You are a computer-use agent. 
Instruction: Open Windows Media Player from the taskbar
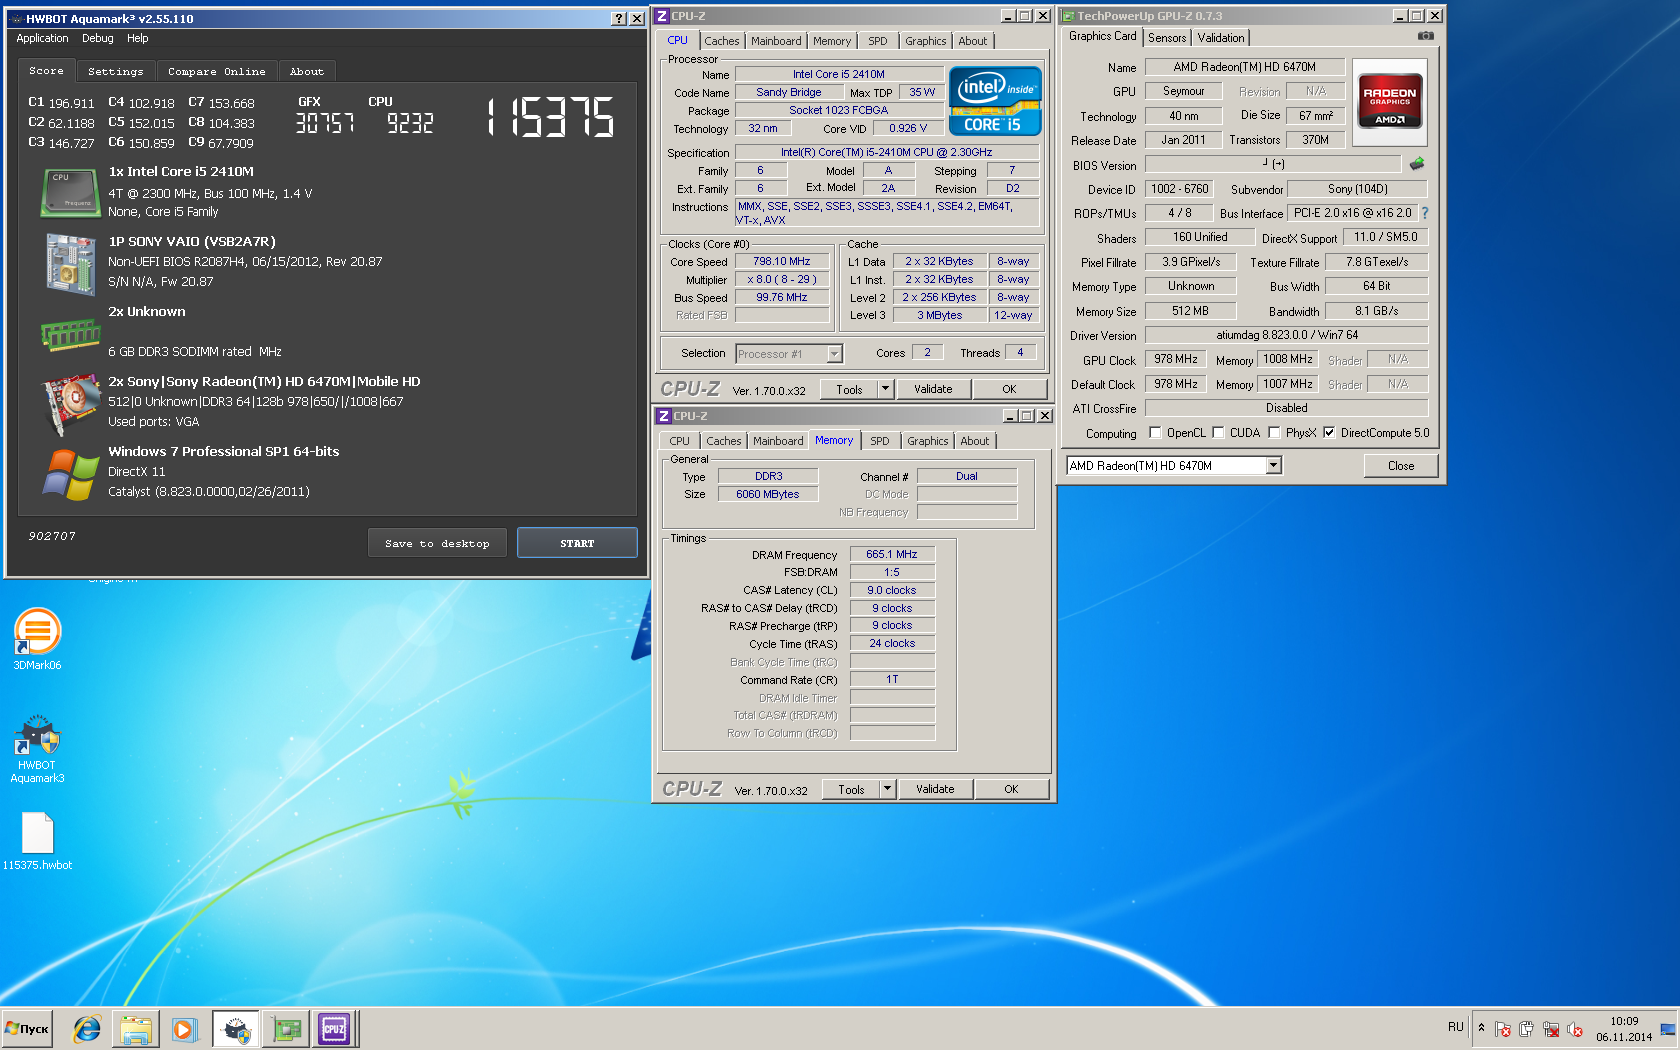(x=183, y=1029)
